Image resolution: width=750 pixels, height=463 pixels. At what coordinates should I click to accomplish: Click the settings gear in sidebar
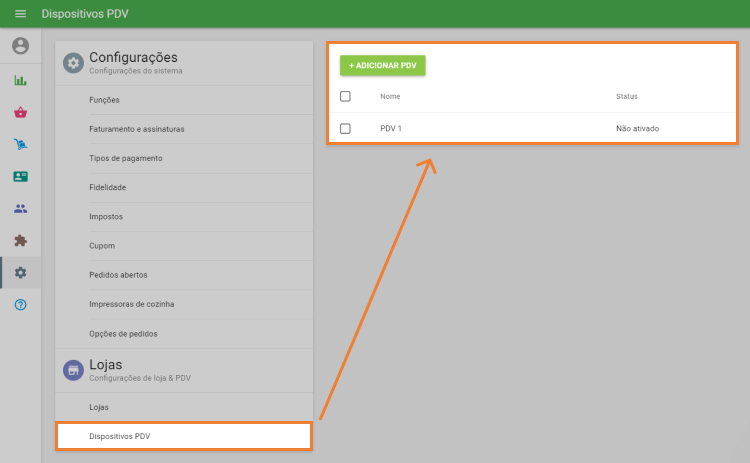[x=20, y=272]
